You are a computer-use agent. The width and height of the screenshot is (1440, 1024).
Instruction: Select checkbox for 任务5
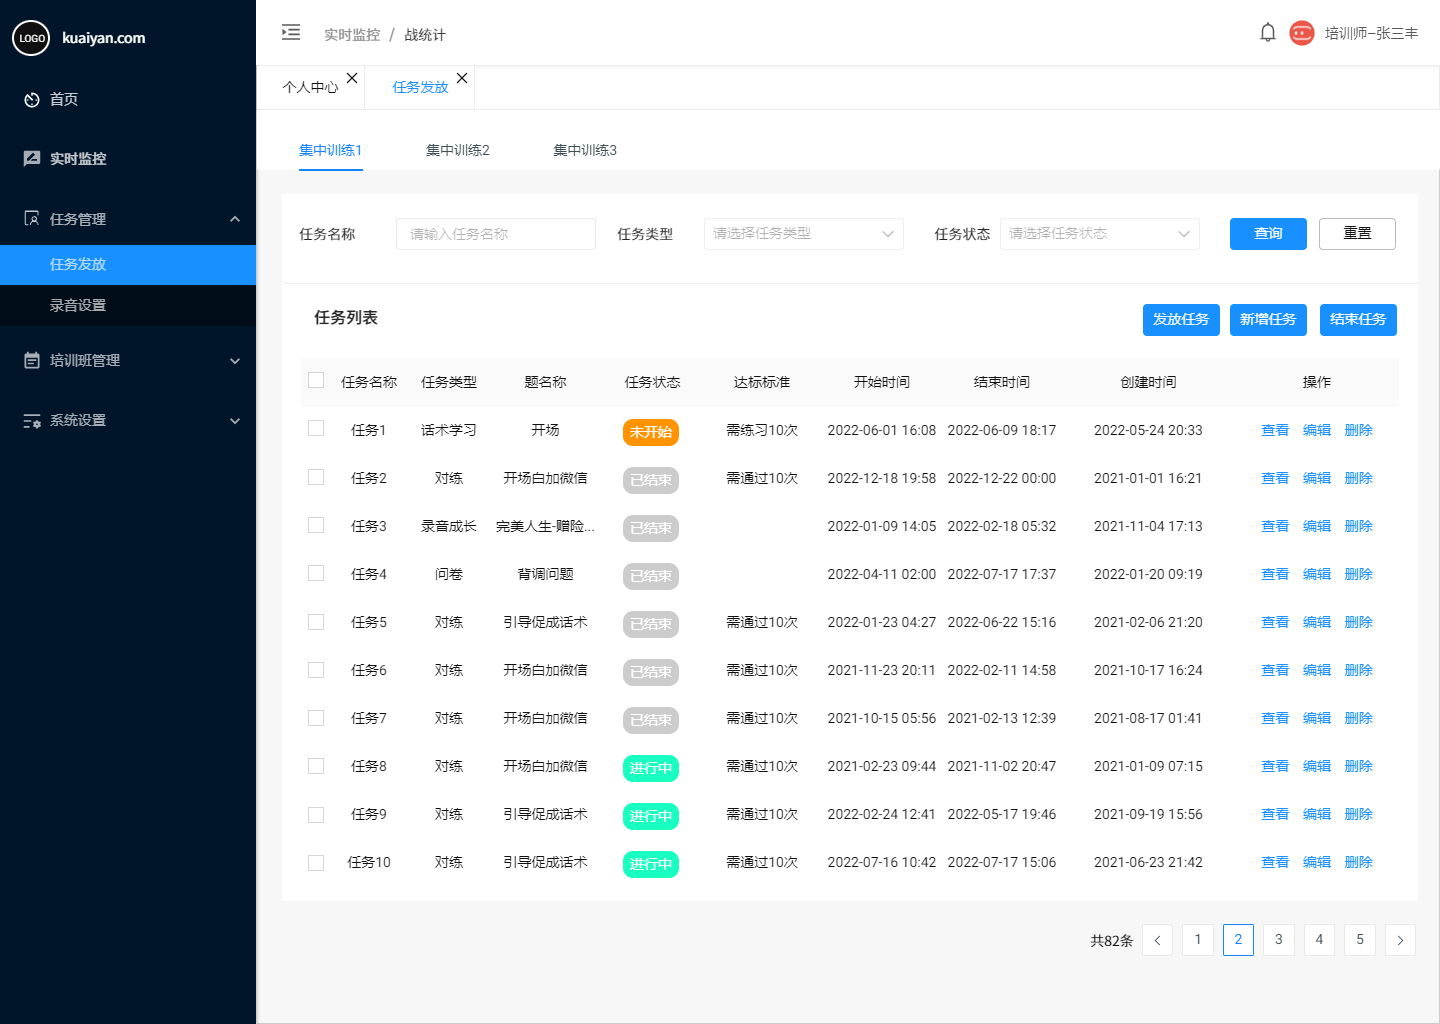316,622
